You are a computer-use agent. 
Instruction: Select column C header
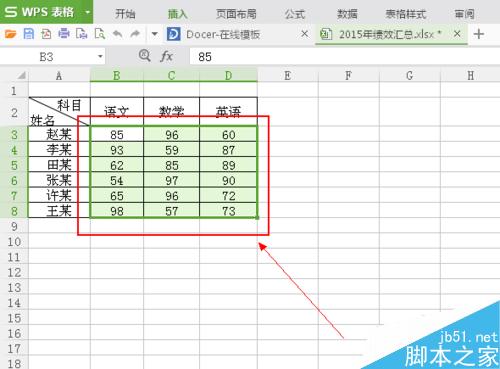171,76
